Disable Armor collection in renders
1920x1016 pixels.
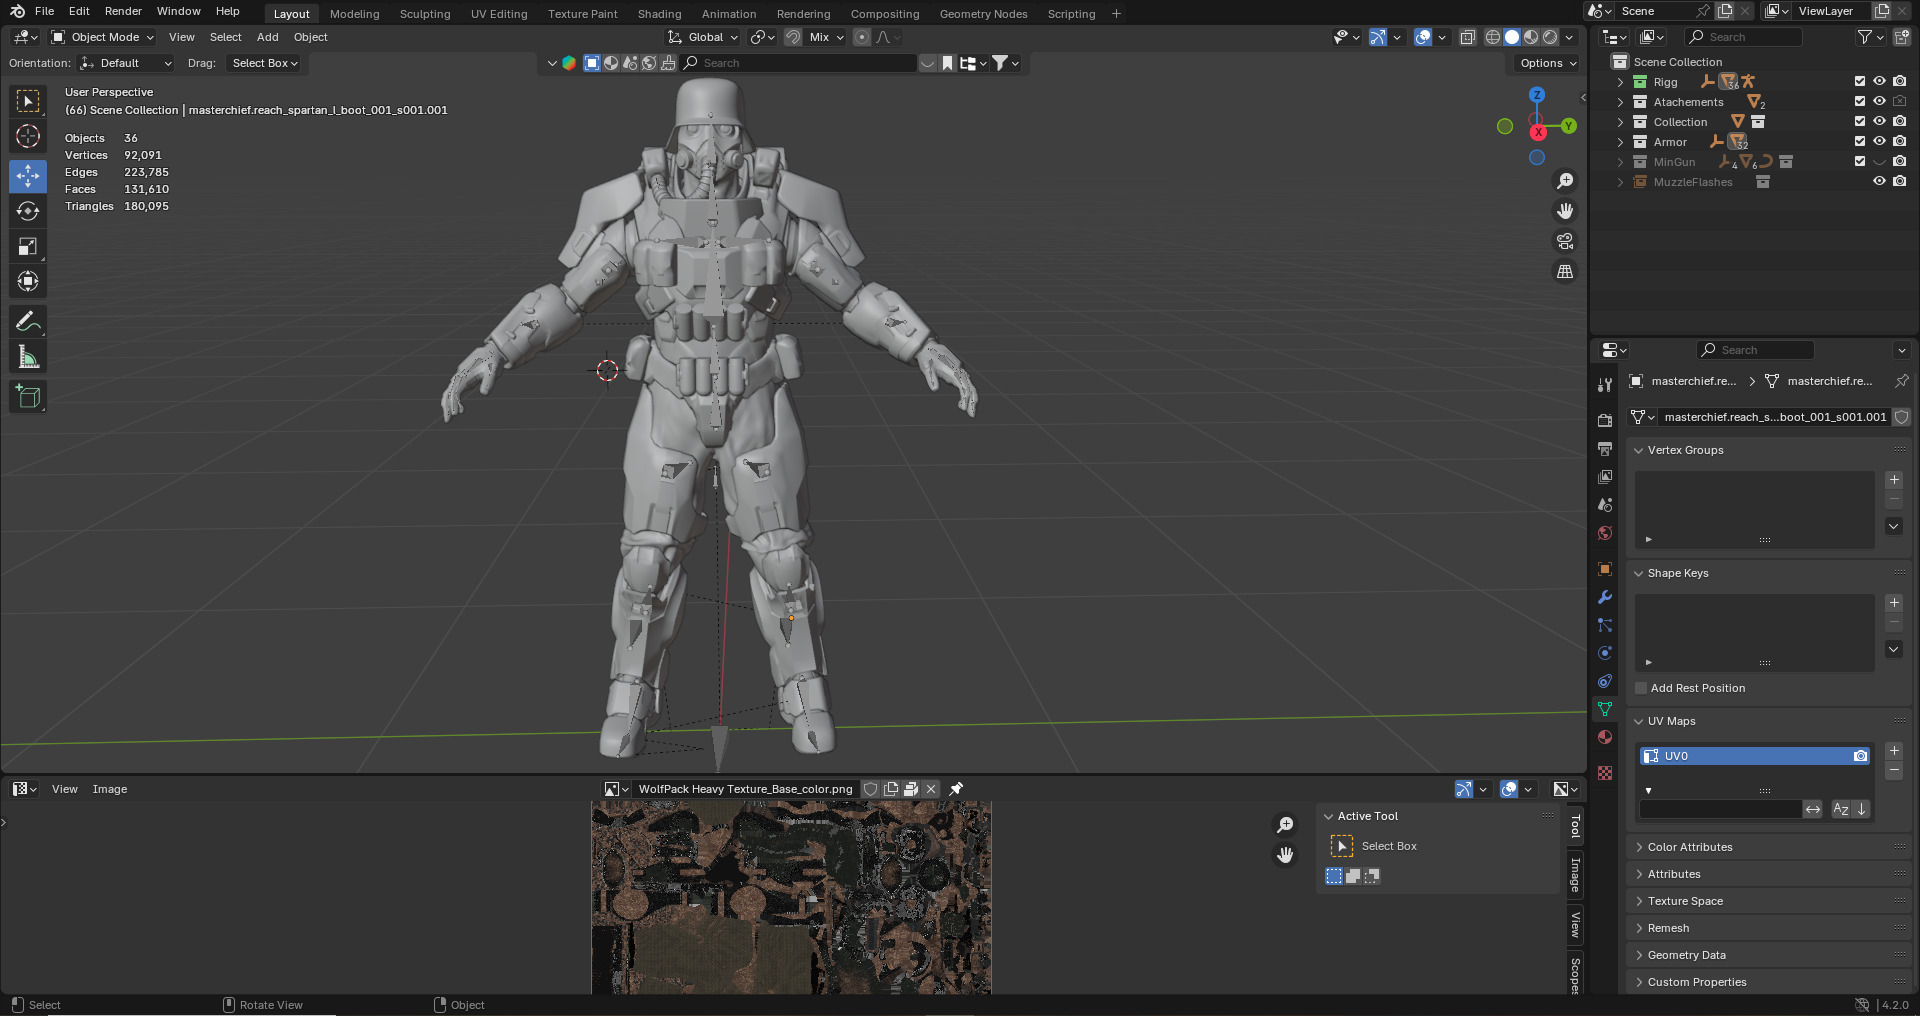(x=1900, y=142)
